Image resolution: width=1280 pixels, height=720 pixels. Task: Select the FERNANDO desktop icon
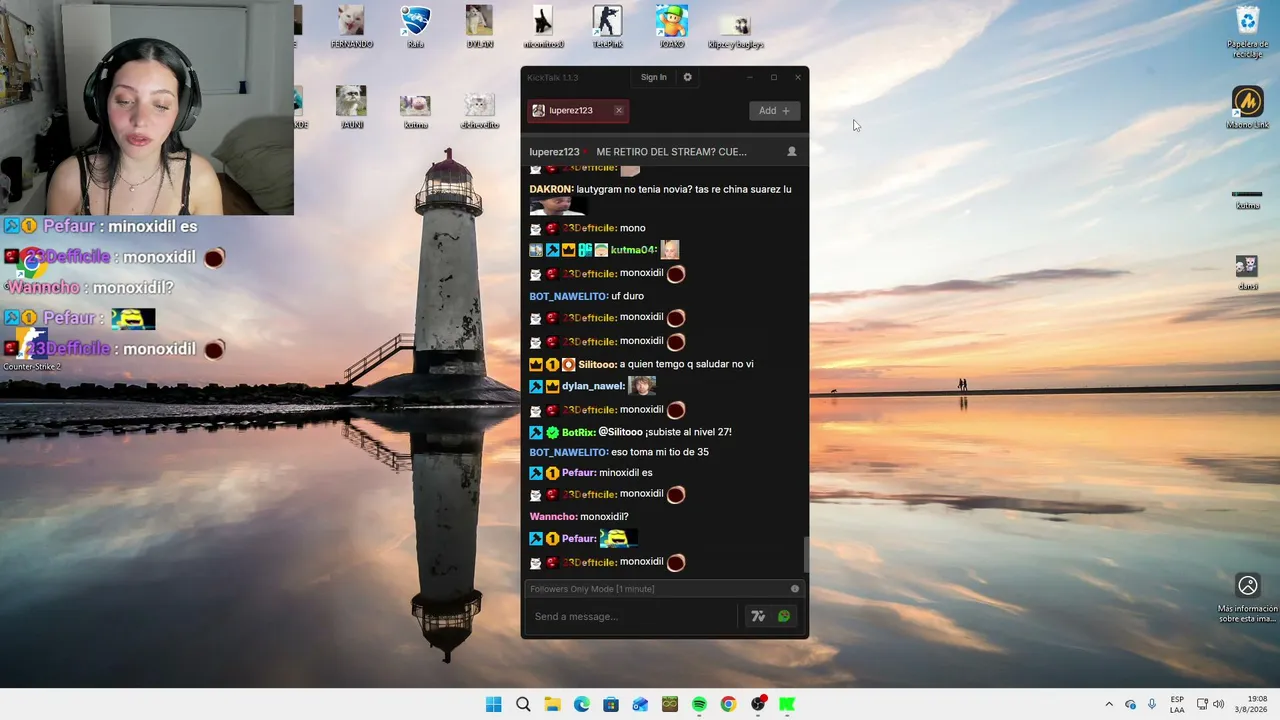tap(351, 27)
